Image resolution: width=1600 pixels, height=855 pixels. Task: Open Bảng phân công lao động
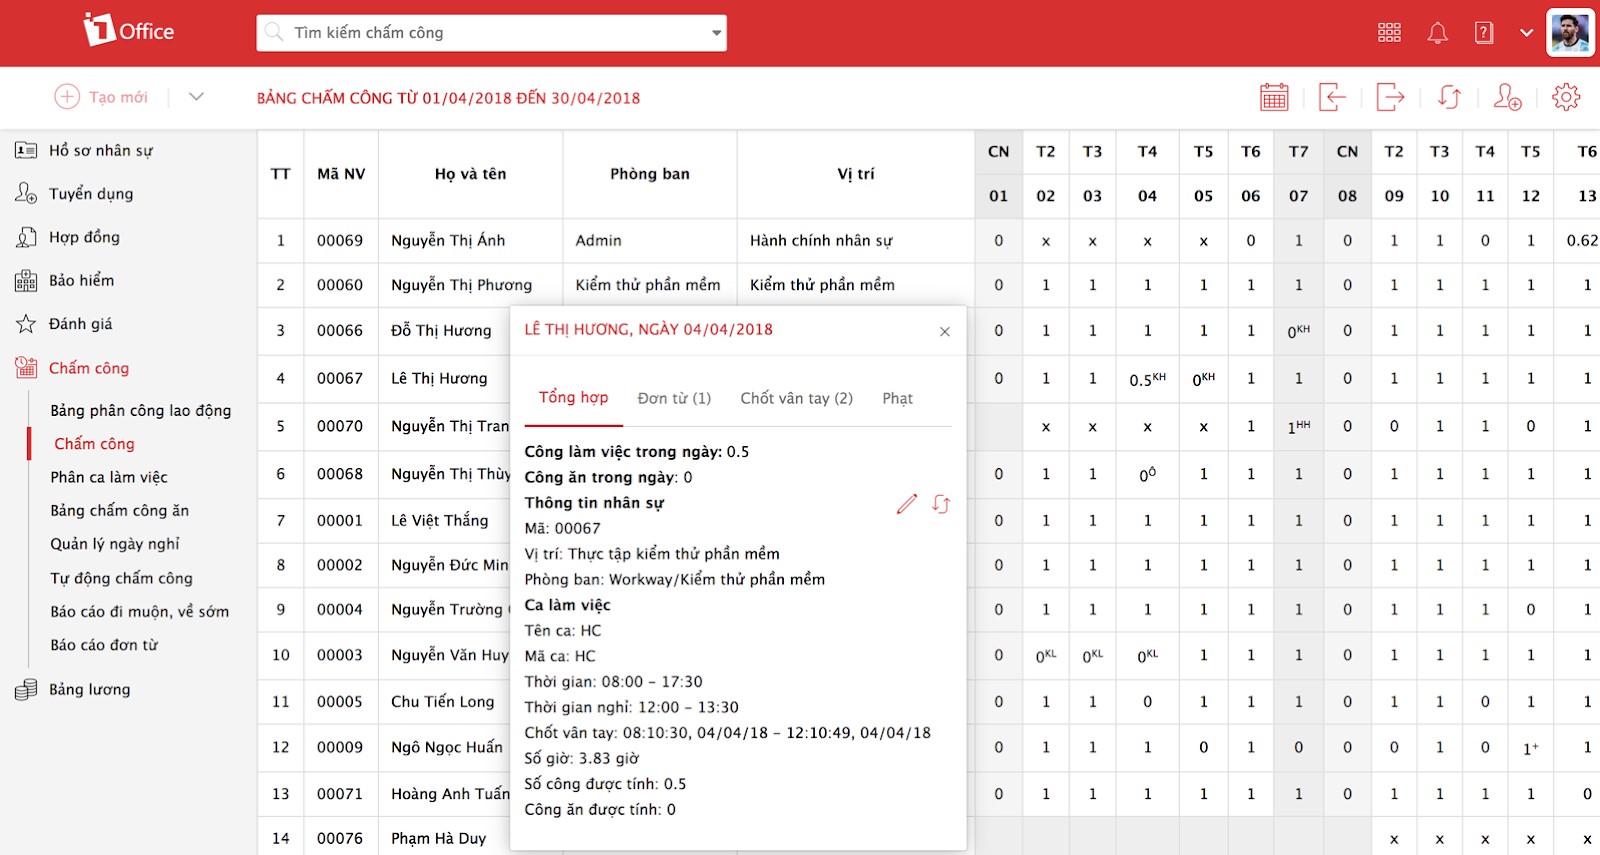[x=141, y=410]
